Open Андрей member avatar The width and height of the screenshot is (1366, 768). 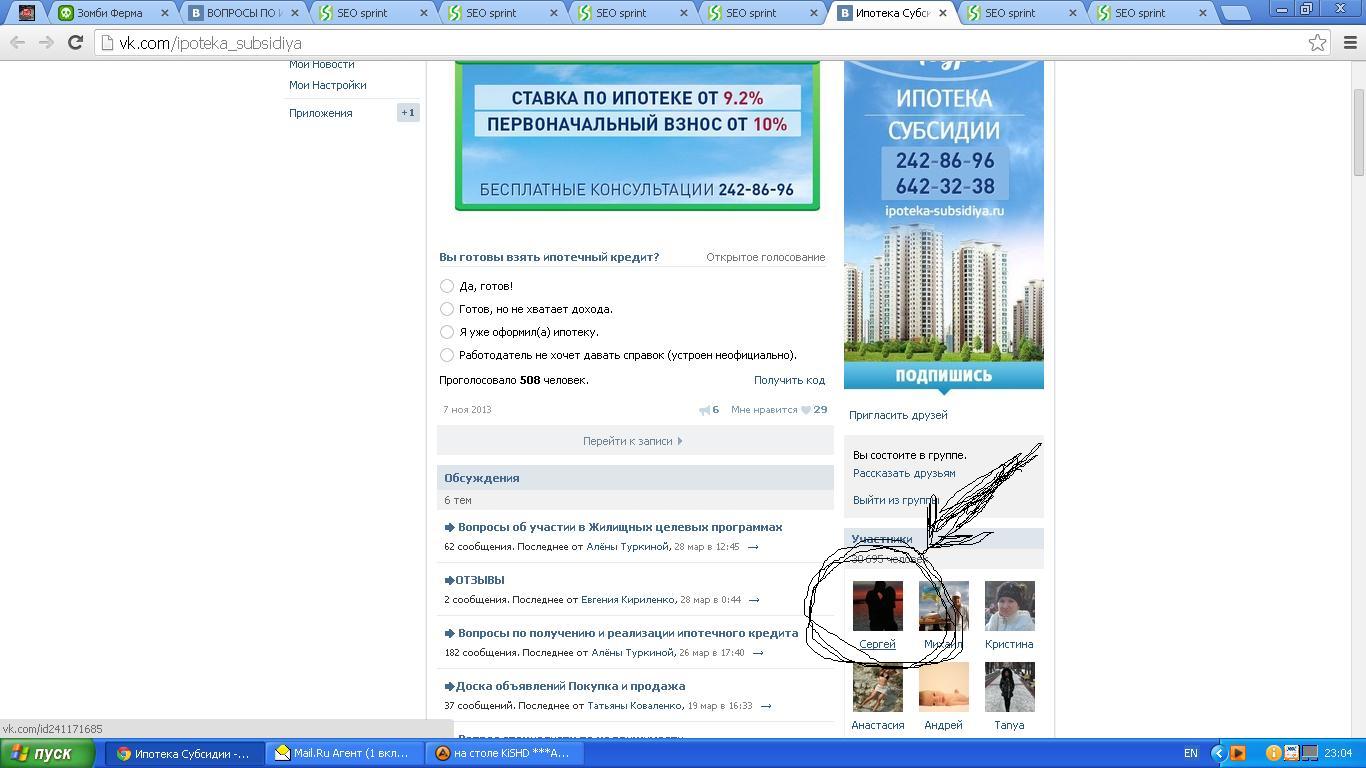click(944, 687)
